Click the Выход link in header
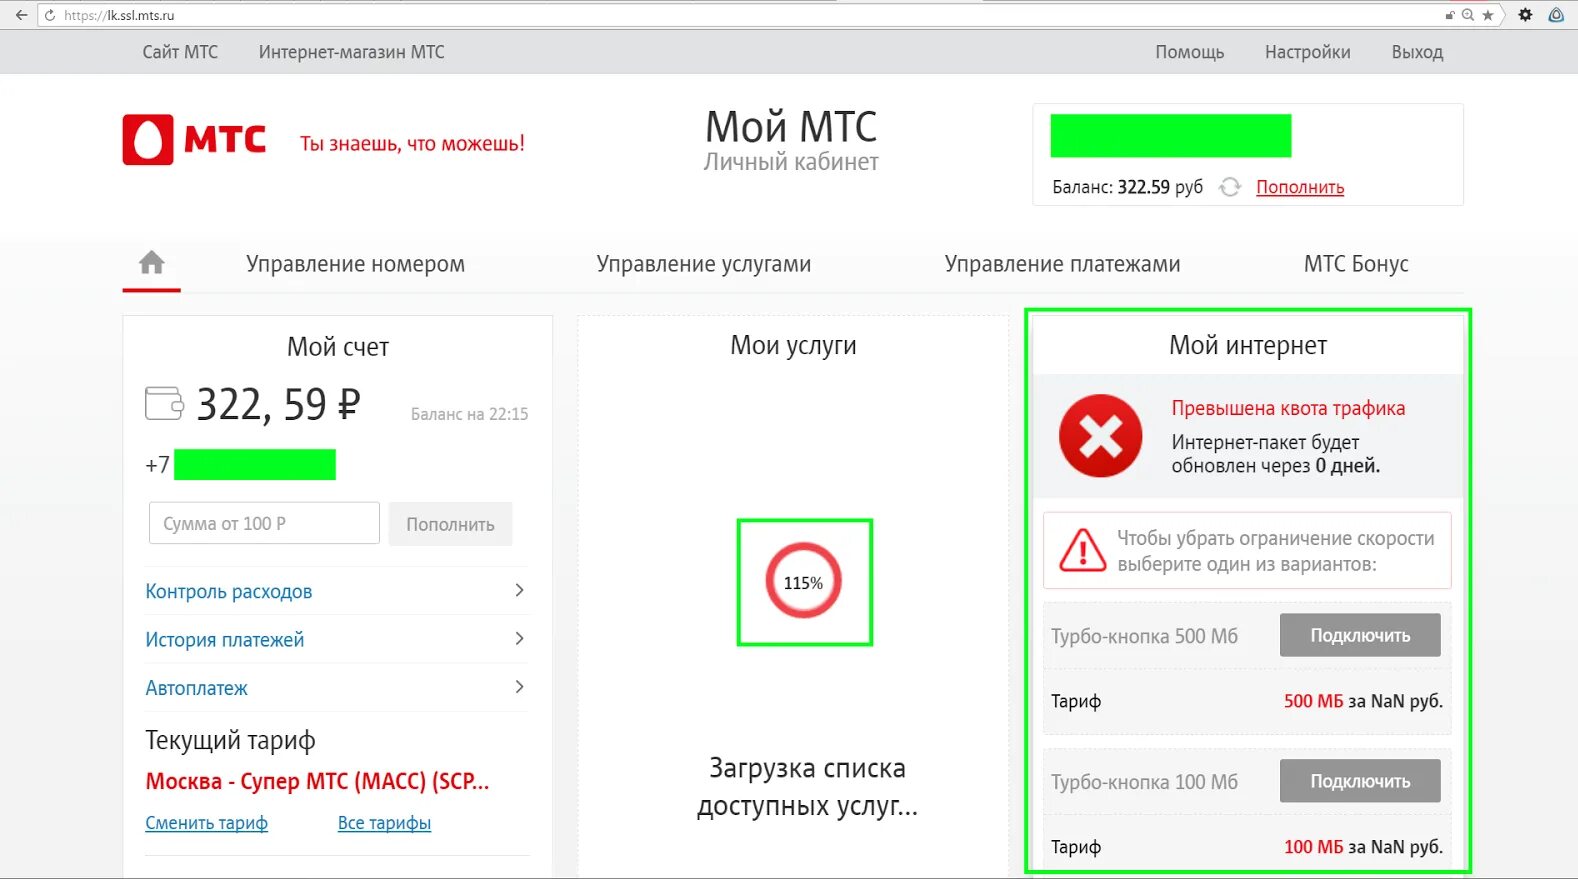1578x879 pixels. click(x=1417, y=52)
